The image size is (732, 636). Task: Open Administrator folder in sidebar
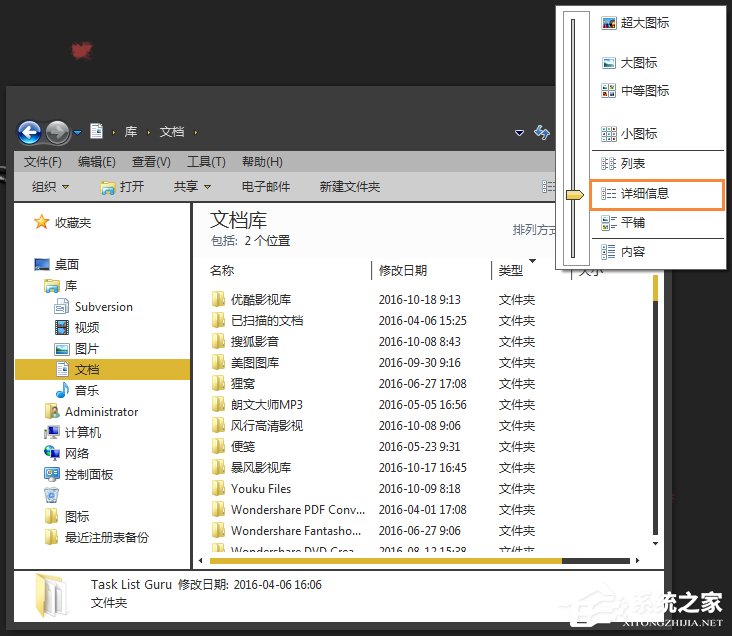92,411
